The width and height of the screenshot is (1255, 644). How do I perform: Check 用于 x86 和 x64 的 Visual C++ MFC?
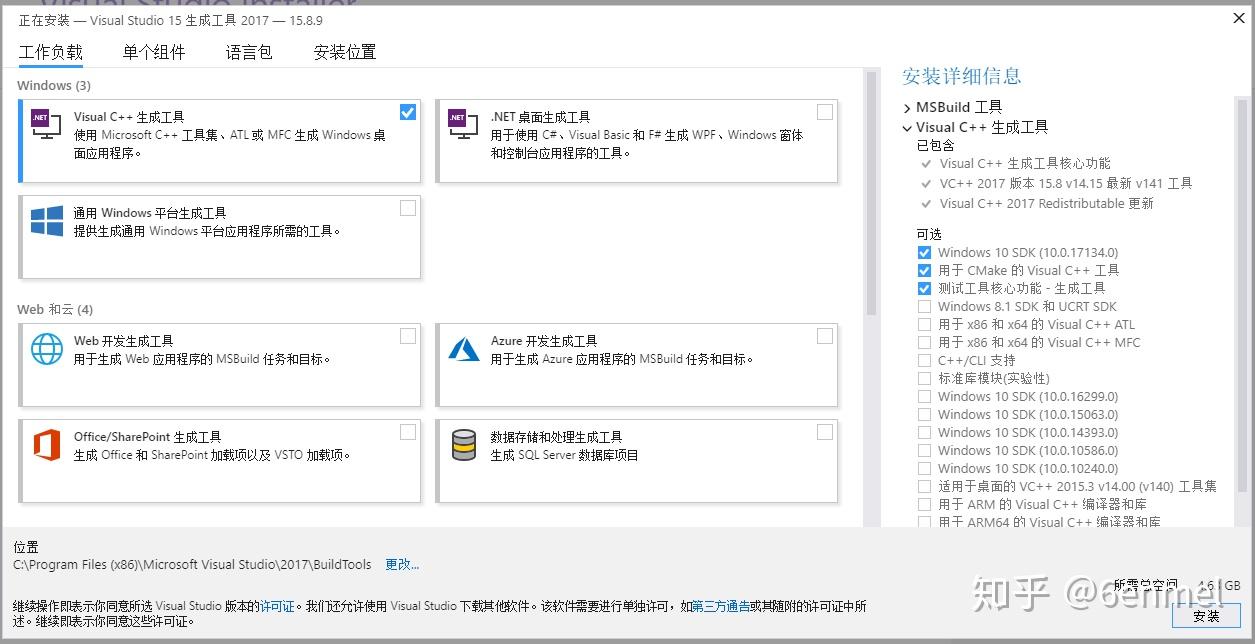click(924, 343)
